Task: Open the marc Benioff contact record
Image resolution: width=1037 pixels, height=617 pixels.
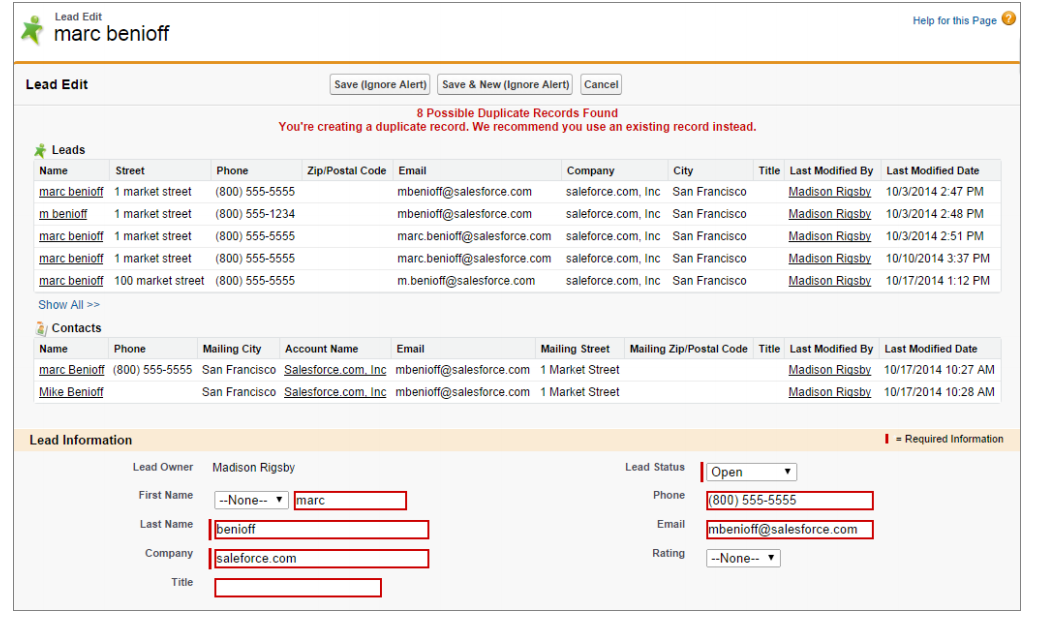Action: [x=71, y=370]
